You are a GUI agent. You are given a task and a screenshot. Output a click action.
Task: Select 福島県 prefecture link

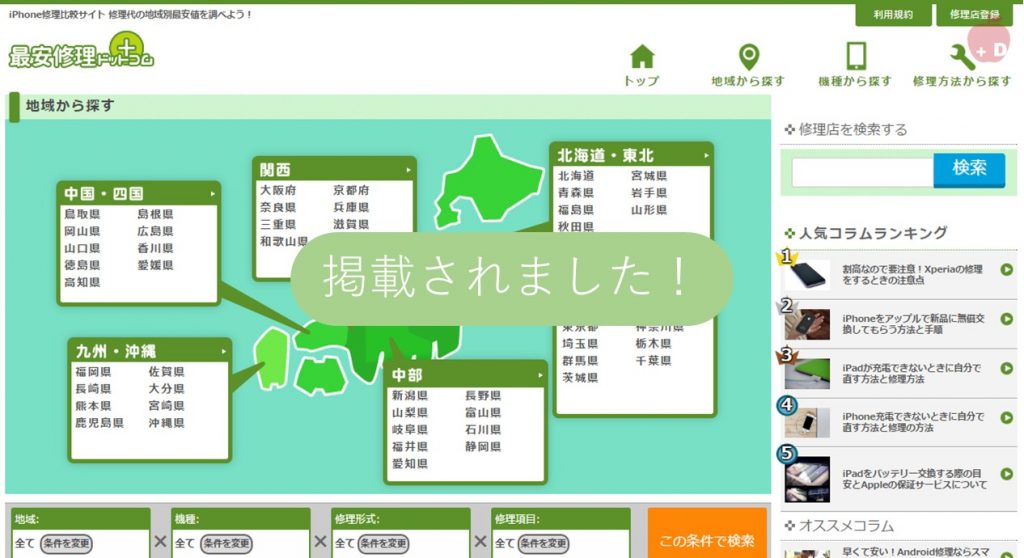576,210
